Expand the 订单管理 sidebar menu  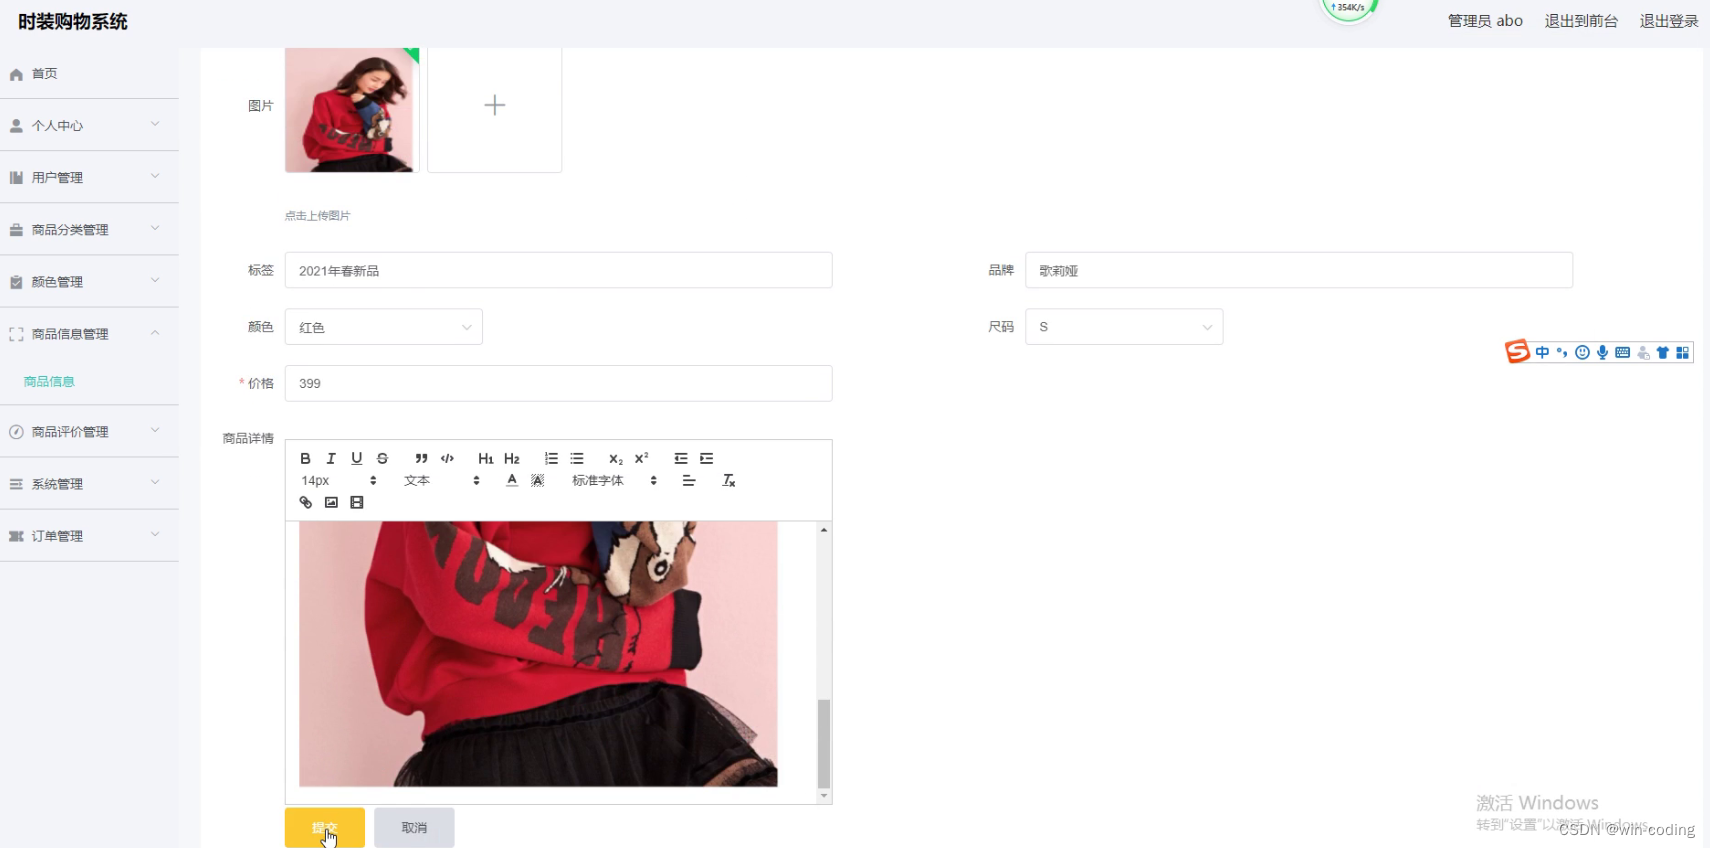click(x=89, y=536)
